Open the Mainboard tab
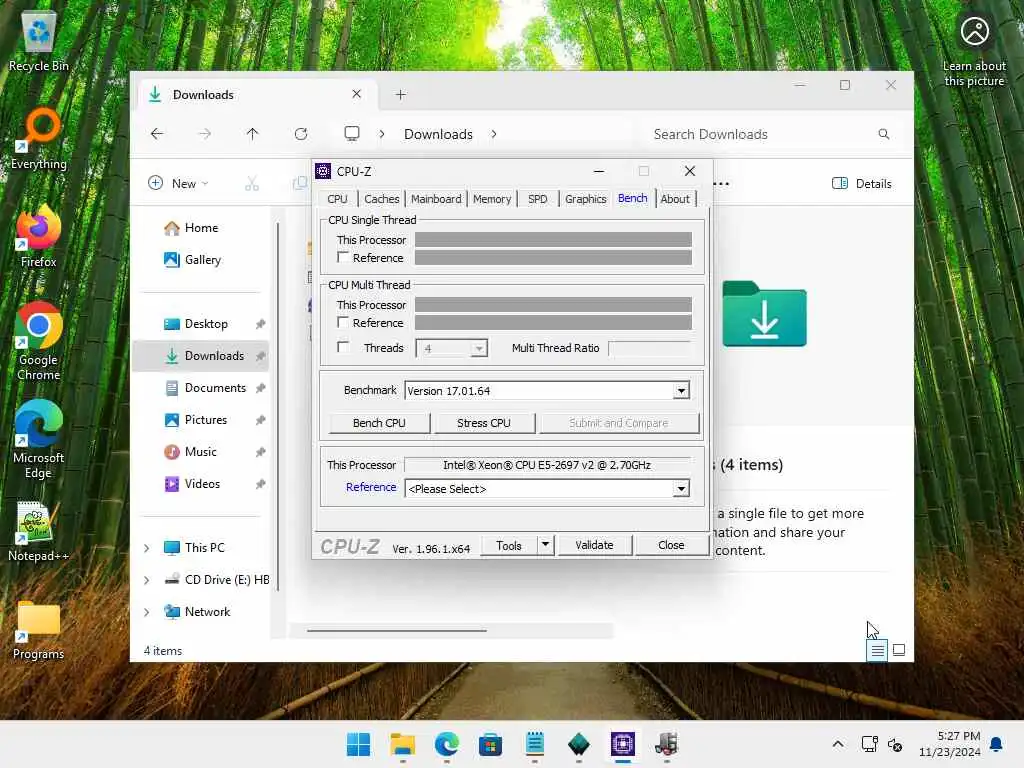1024x768 pixels. coord(436,199)
